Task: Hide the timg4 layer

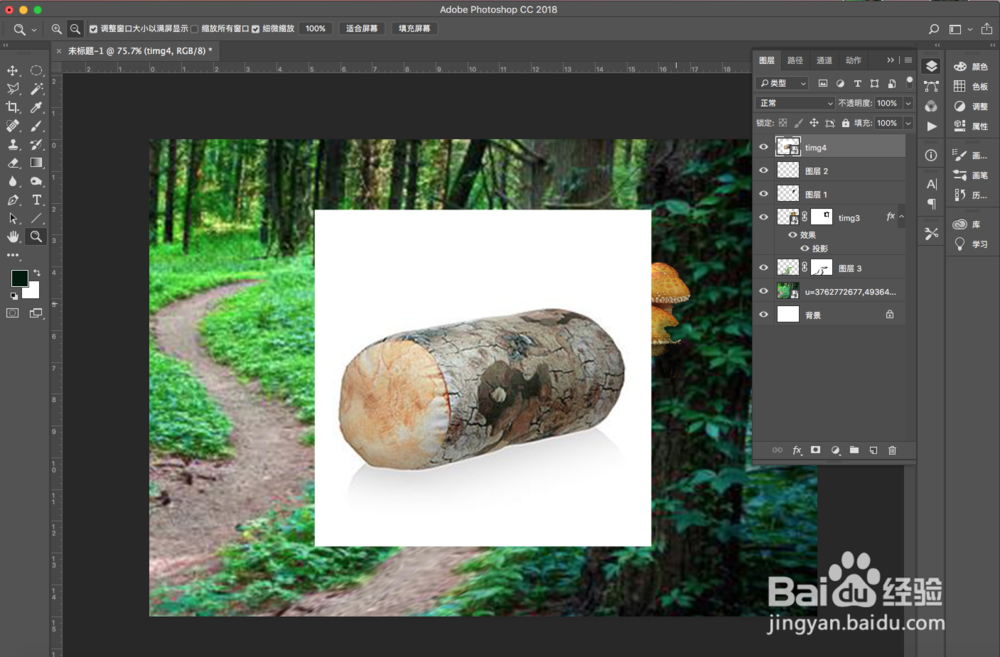Action: point(763,147)
